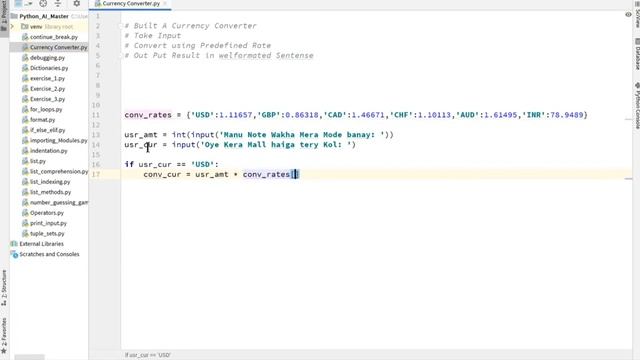
Task: Place cursor on conv_rates dictionary name line 11
Action: point(148,115)
